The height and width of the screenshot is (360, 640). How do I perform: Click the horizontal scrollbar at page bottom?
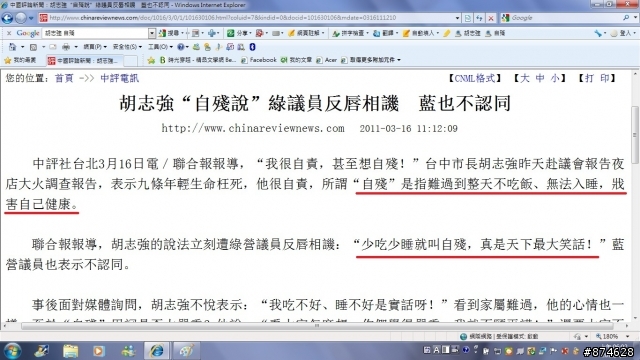click(317, 326)
